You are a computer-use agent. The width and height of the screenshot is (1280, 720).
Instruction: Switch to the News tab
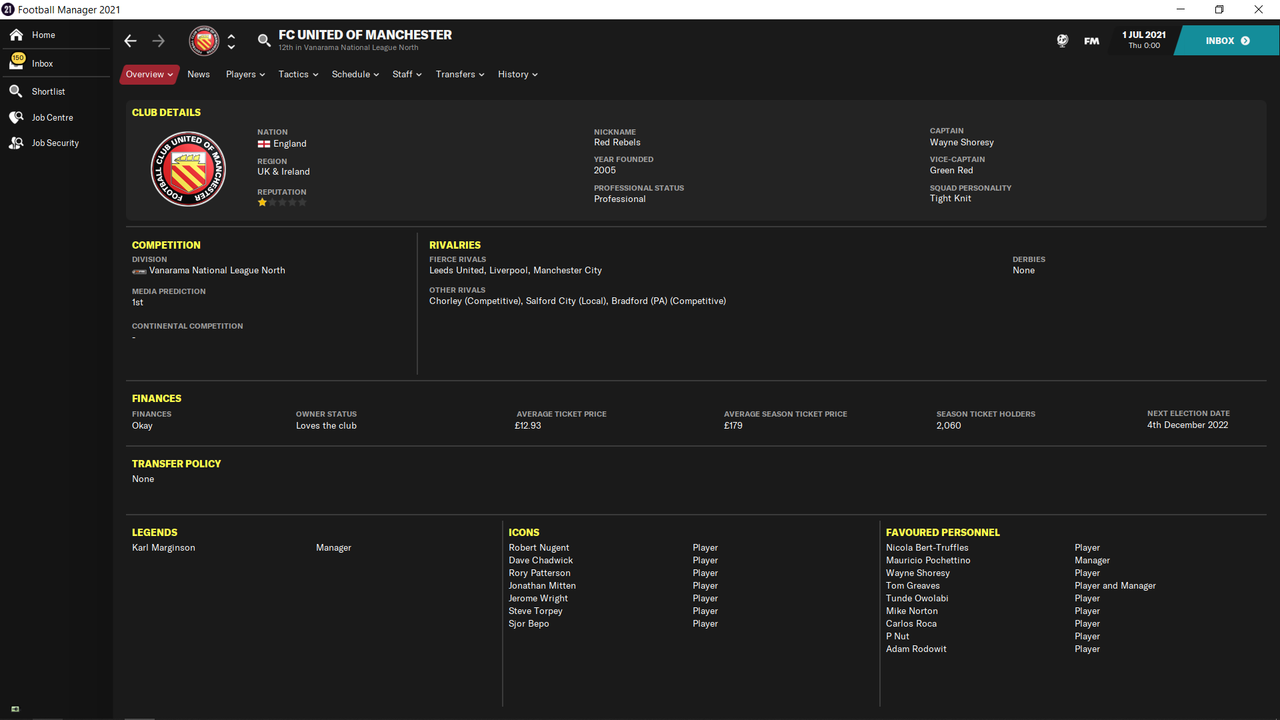tap(199, 74)
